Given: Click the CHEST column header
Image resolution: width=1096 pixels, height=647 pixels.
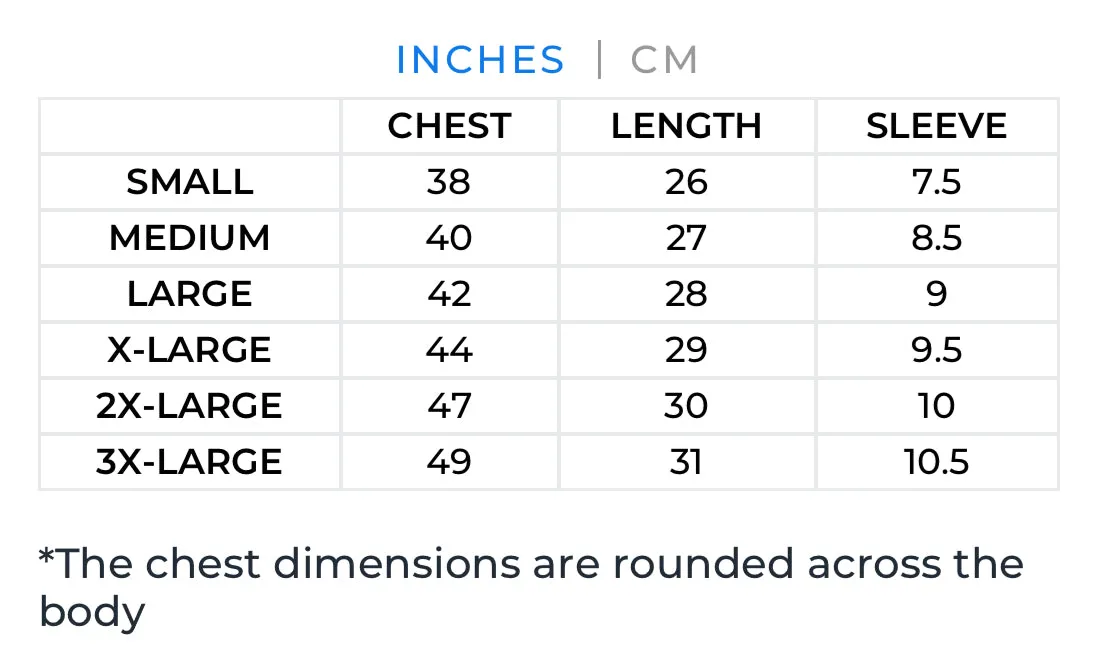Looking at the screenshot, I should (449, 126).
